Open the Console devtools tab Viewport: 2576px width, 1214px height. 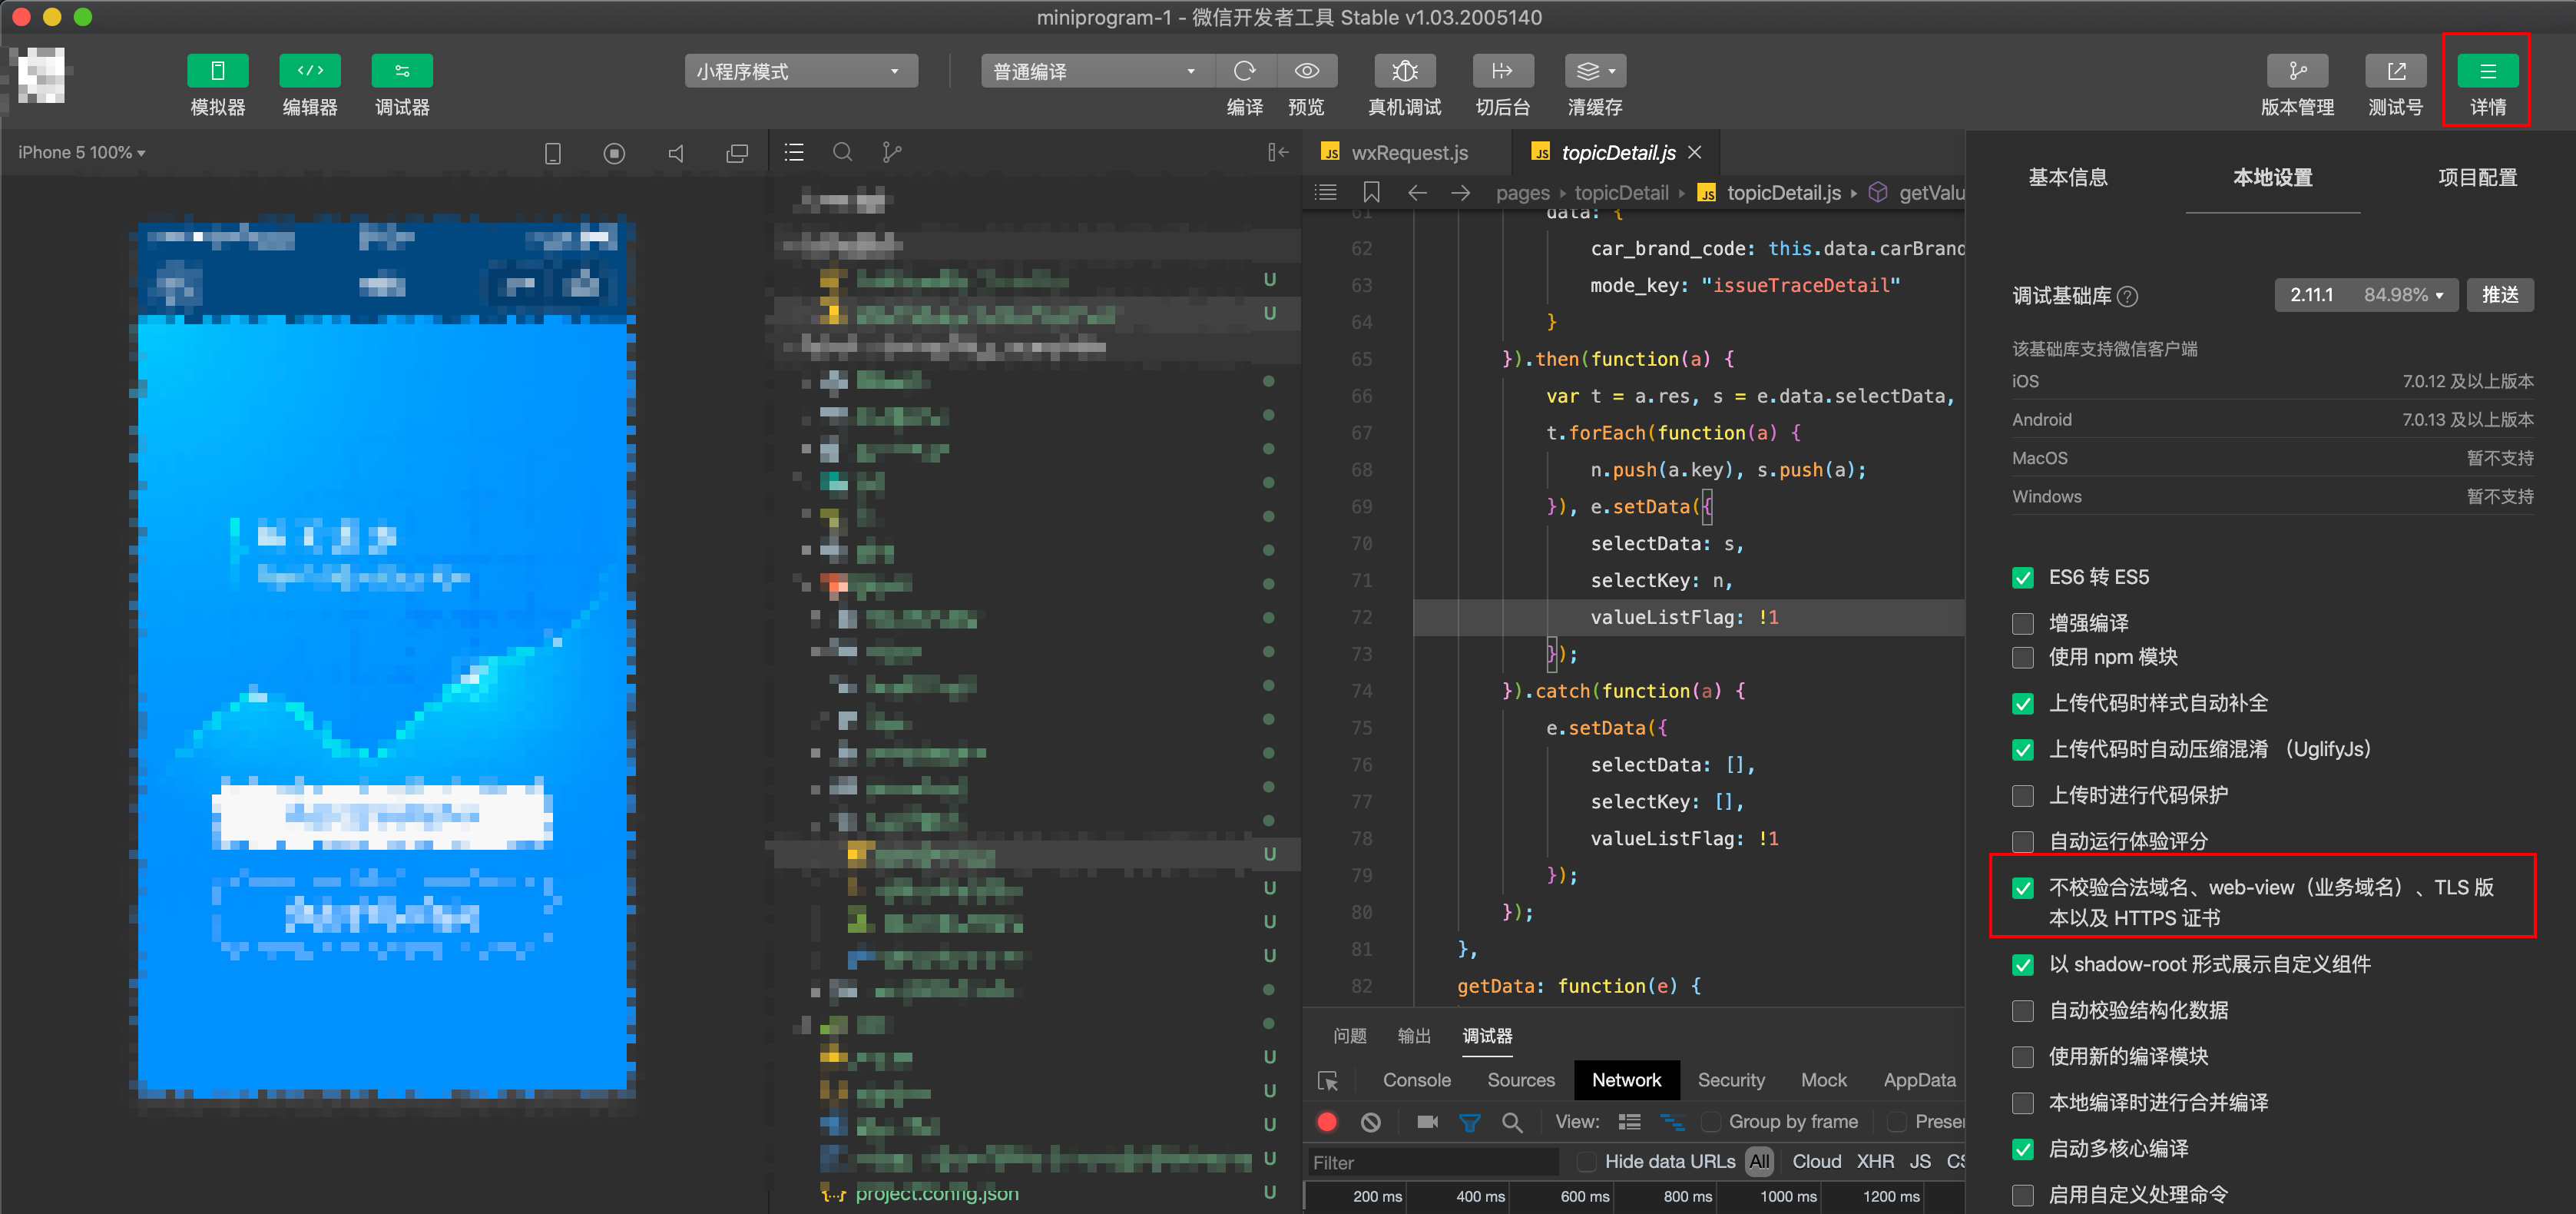click(x=1416, y=1080)
